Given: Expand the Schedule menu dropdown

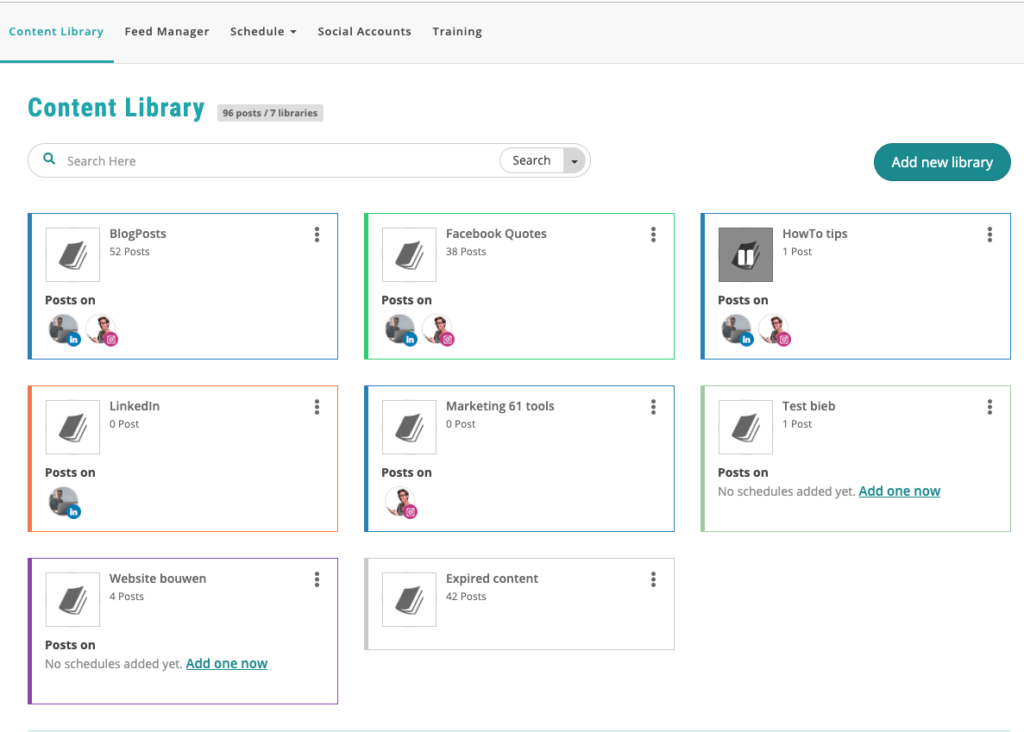Looking at the screenshot, I should click(263, 32).
